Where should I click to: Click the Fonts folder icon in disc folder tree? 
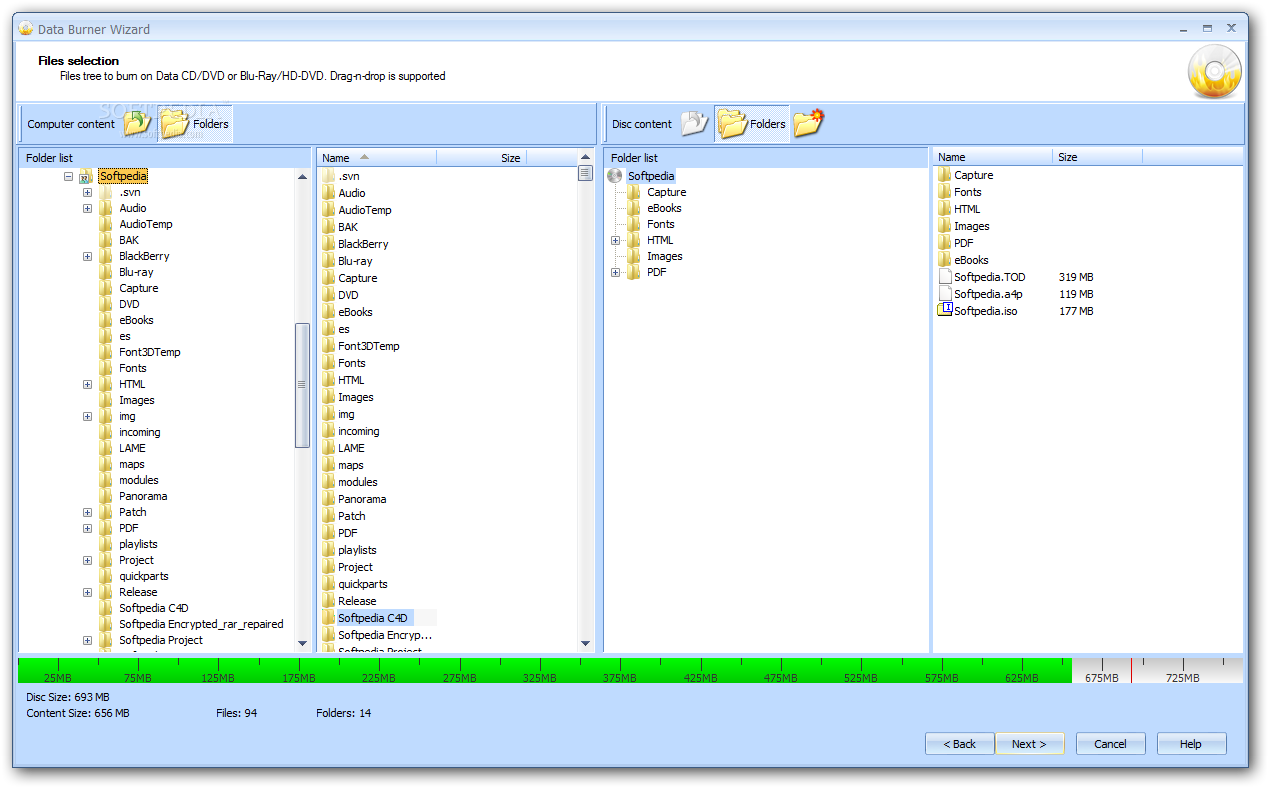click(x=634, y=224)
